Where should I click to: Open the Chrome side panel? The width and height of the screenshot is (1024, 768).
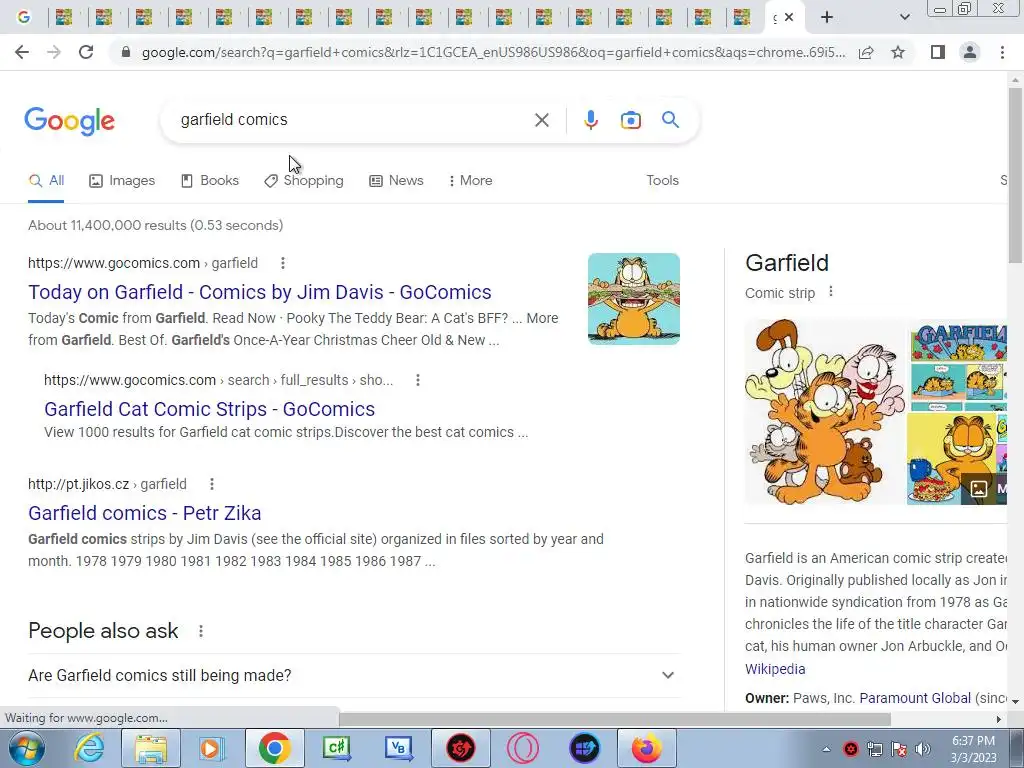[x=938, y=52]
